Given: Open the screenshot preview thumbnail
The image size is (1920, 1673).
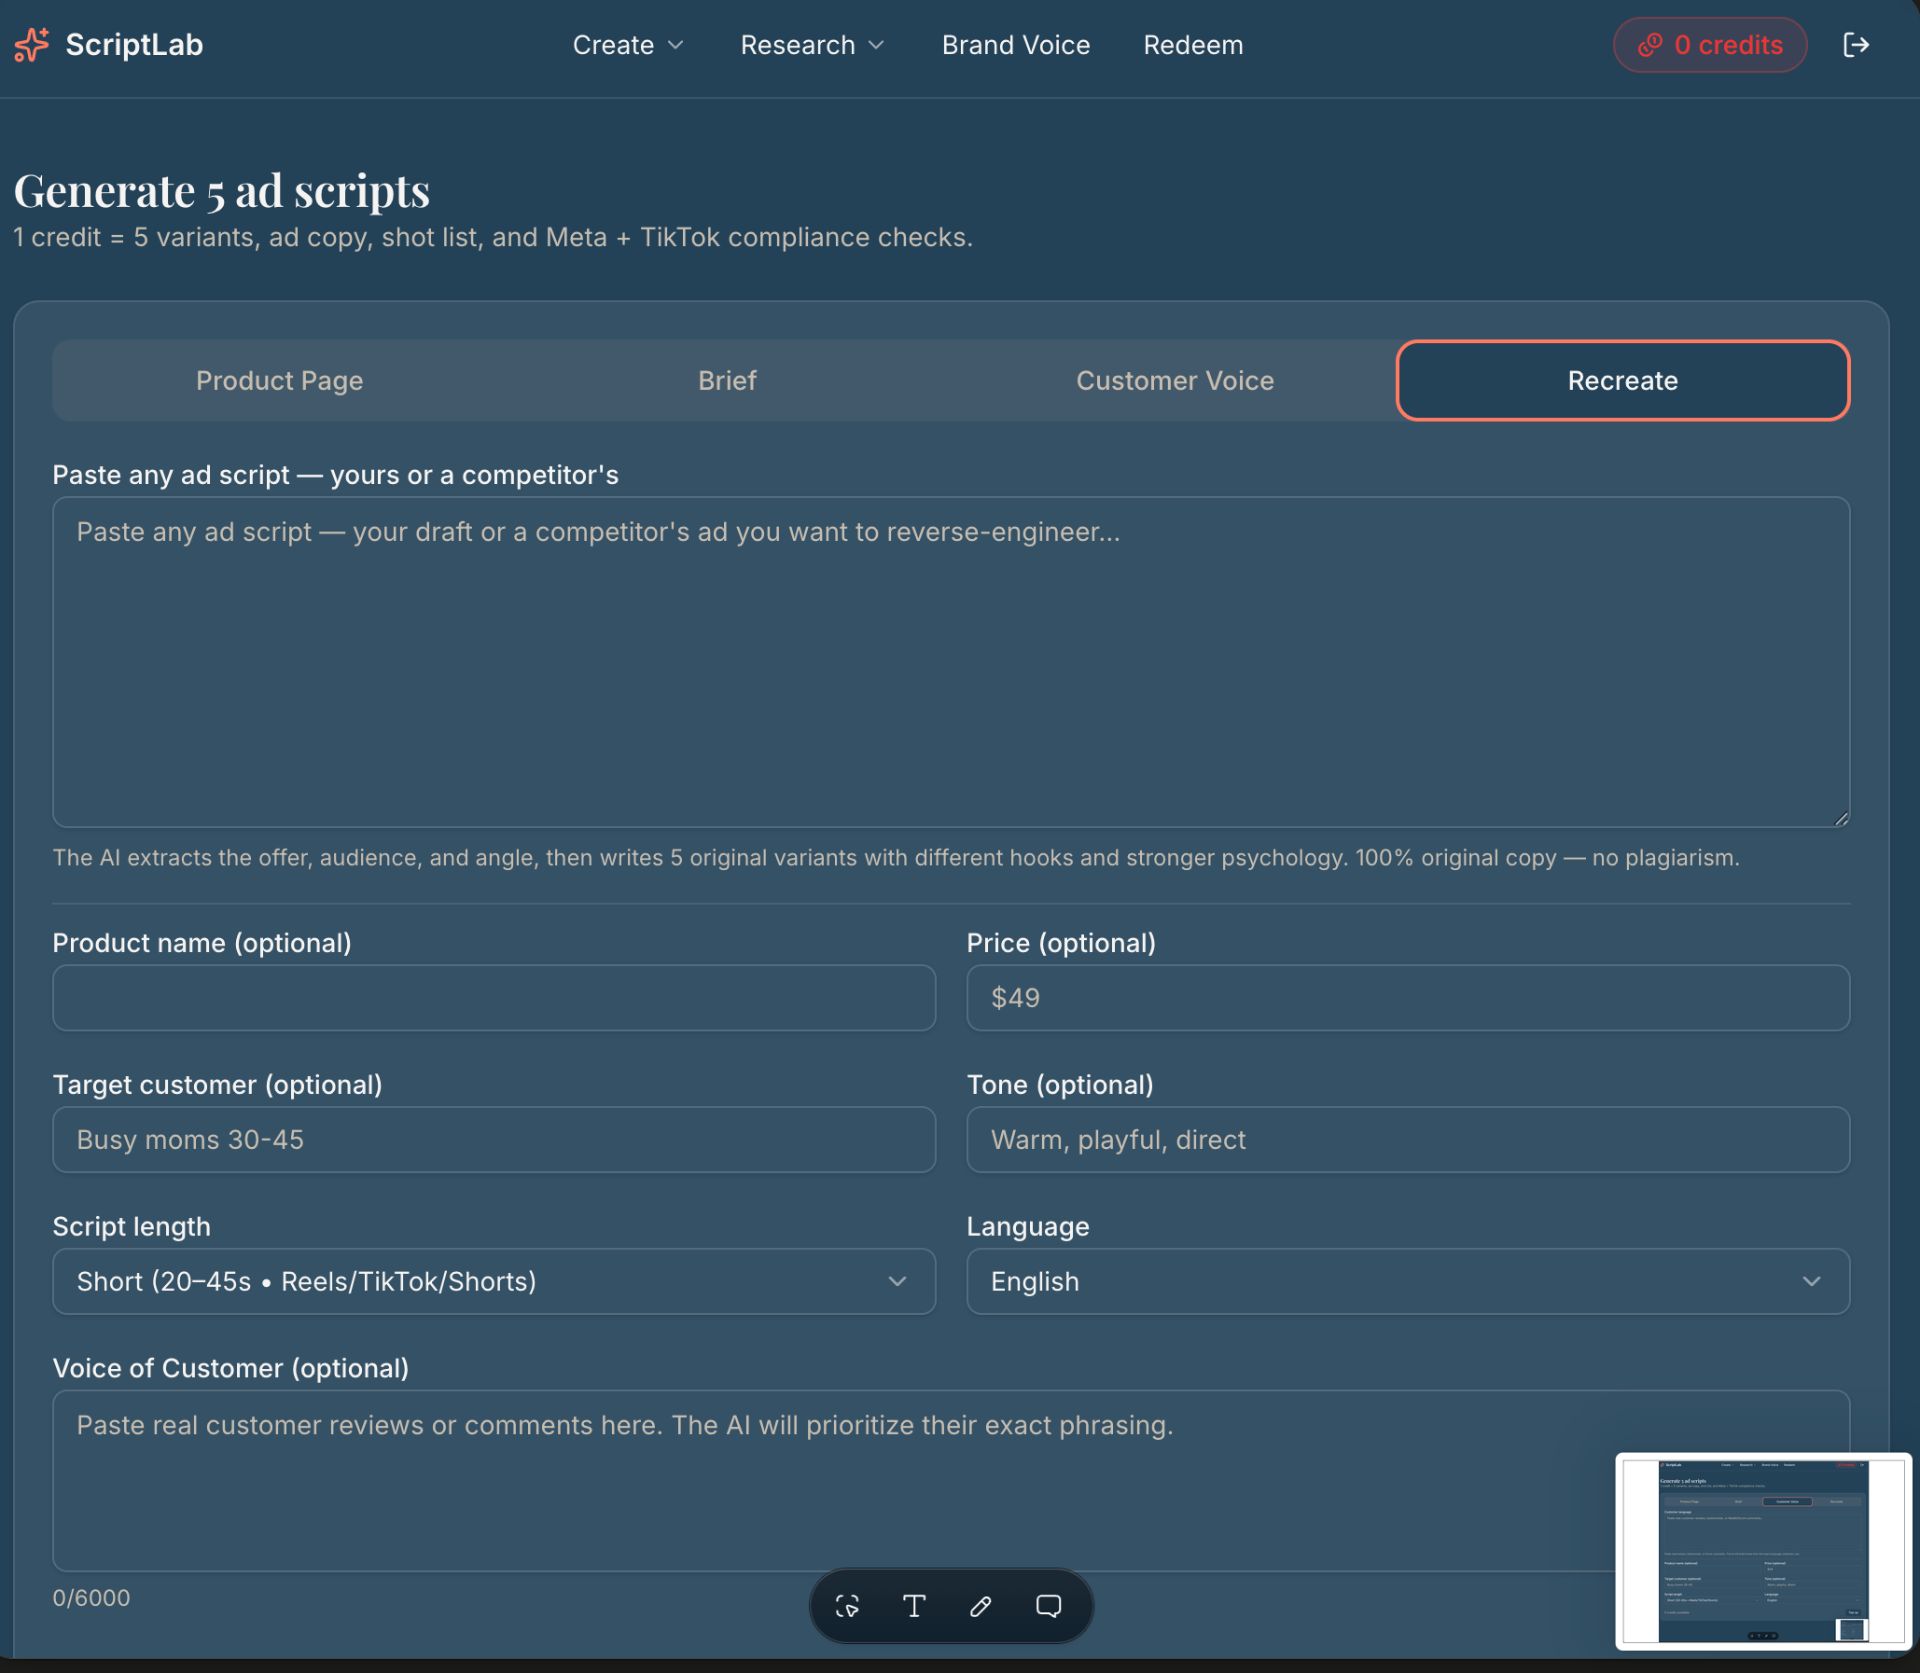Looking at the screenshot, I should 1763,1549.
